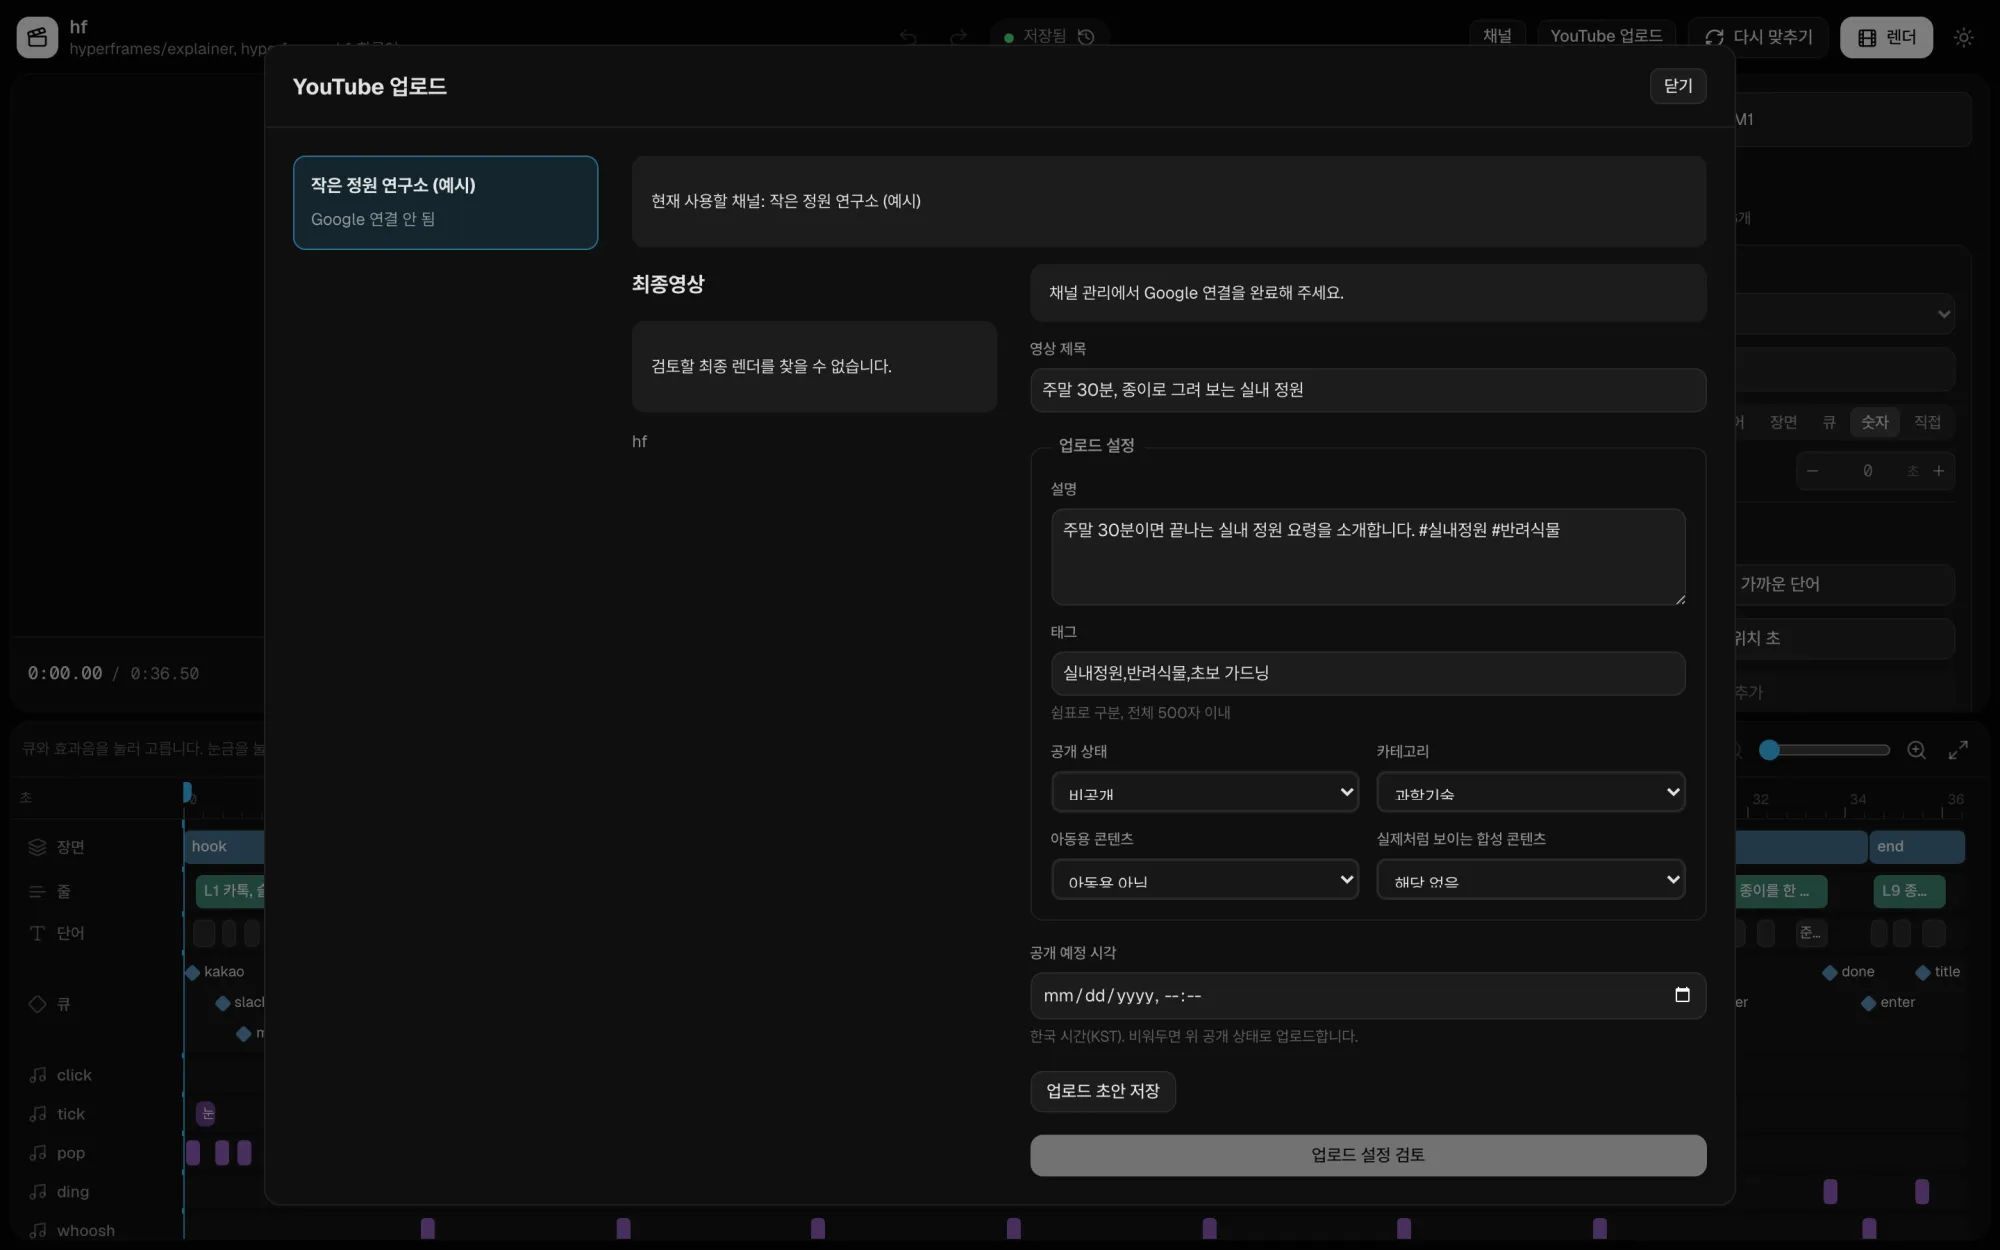Select the 직접 tab in the right panel

tap(1927, 422)
